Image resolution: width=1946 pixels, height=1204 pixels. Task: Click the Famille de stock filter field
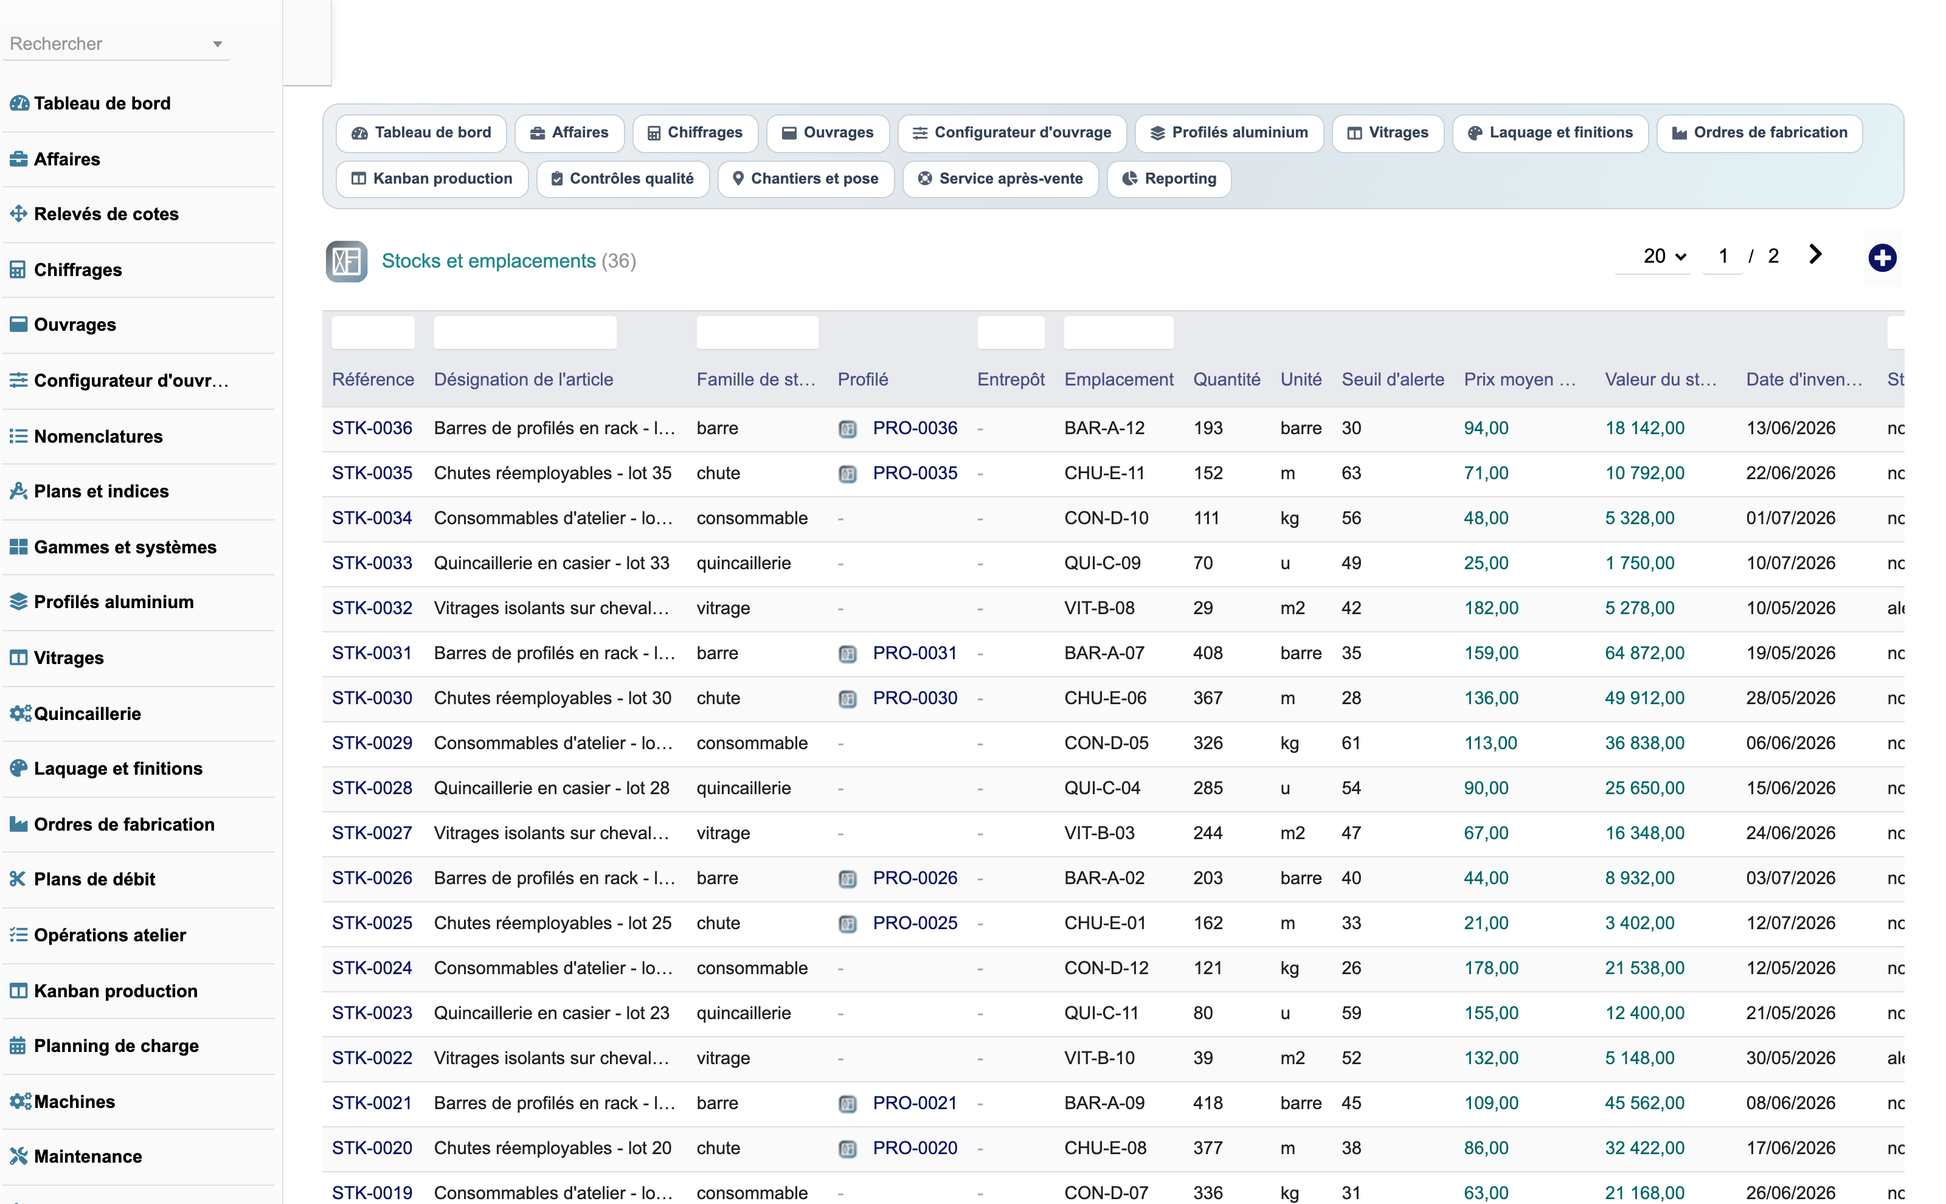(x=757, y=332)
